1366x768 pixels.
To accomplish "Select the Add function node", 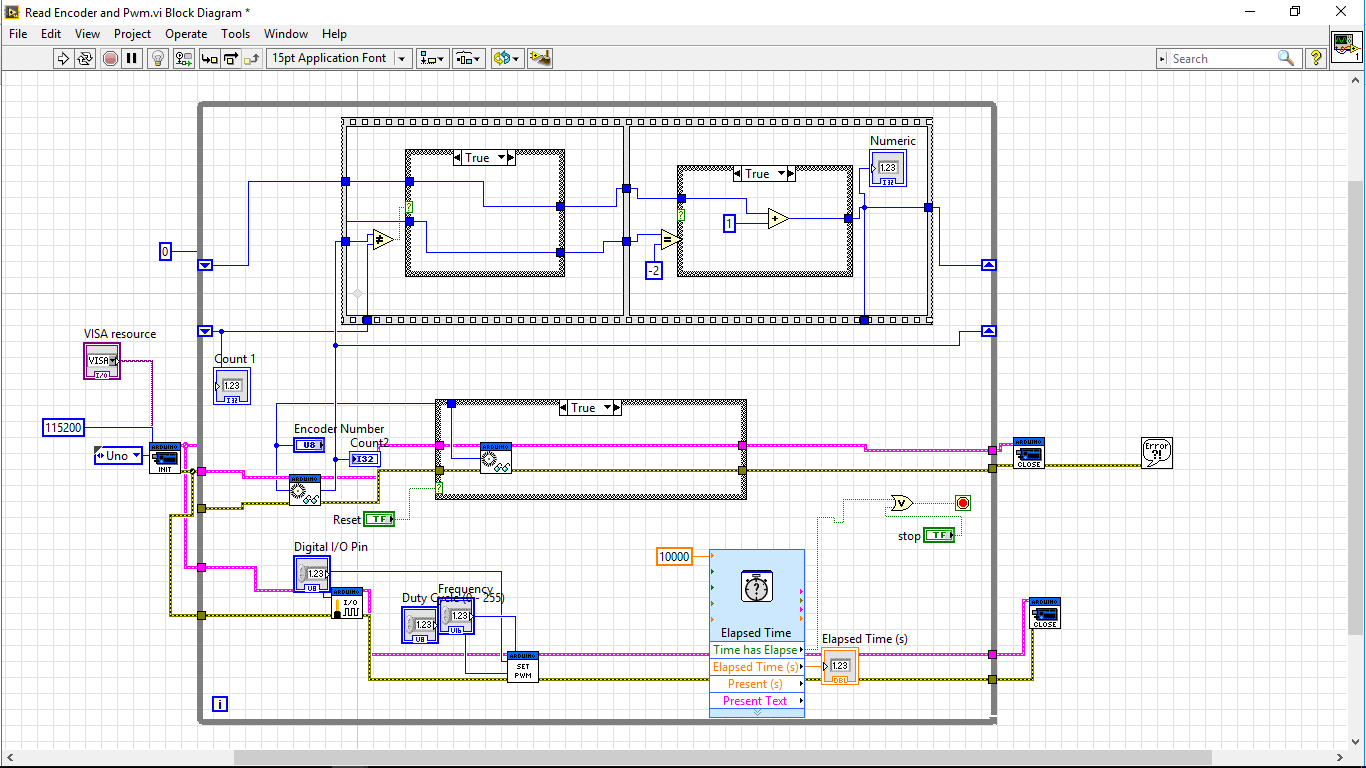I will click(778, 219).
